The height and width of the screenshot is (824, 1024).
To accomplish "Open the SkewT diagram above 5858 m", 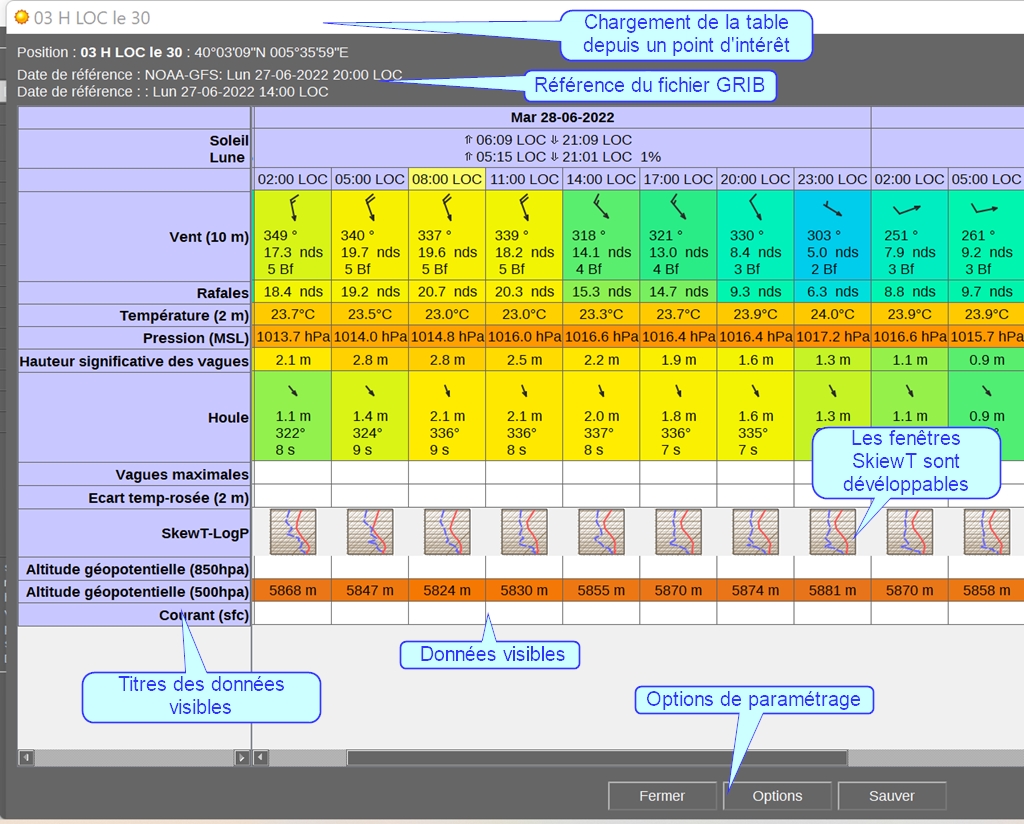I will [x=987, y=532].
